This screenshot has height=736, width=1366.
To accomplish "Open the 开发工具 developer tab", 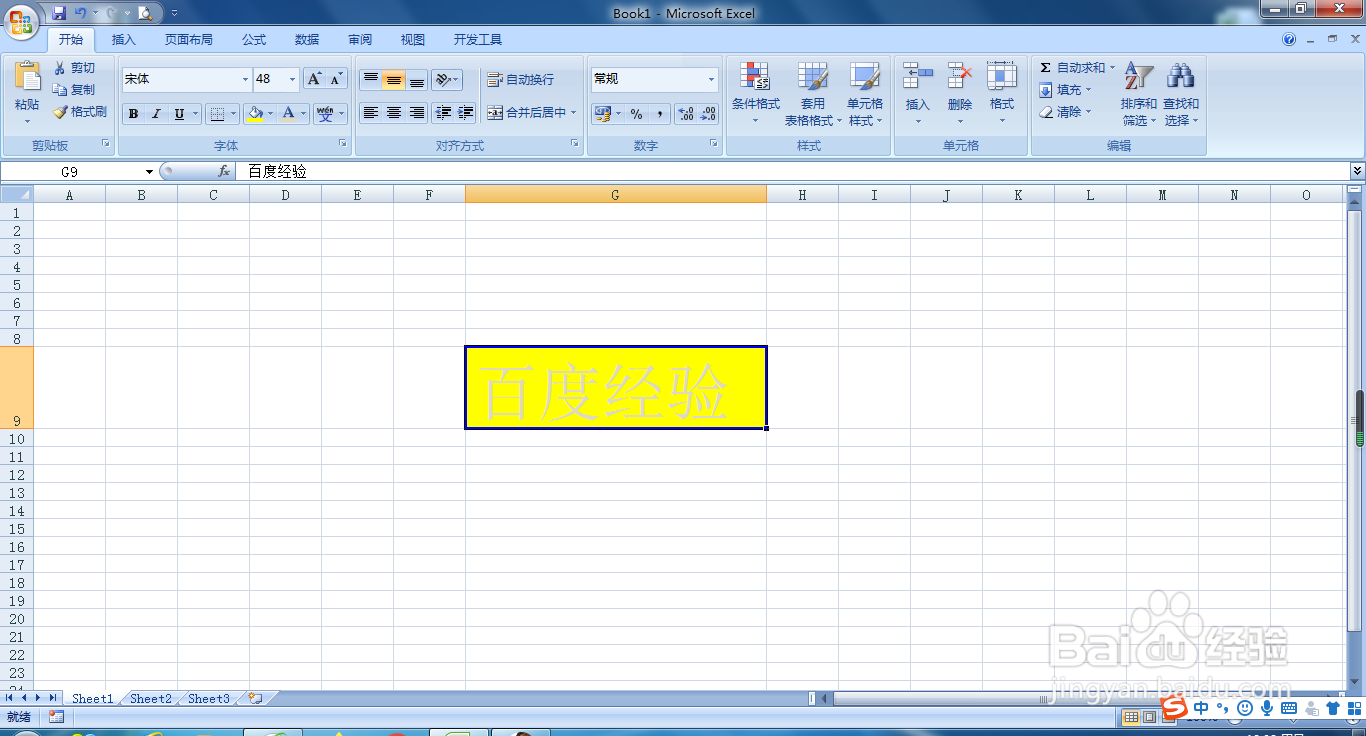I will (478, 40).
